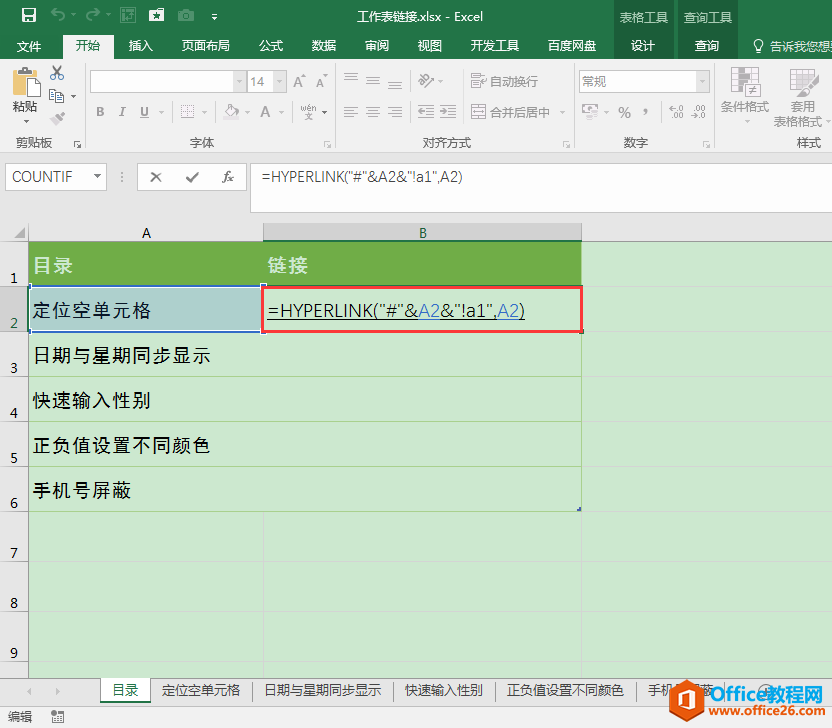
Task: Select the Format Painter brush icon
Action: [x=57, y=118]
